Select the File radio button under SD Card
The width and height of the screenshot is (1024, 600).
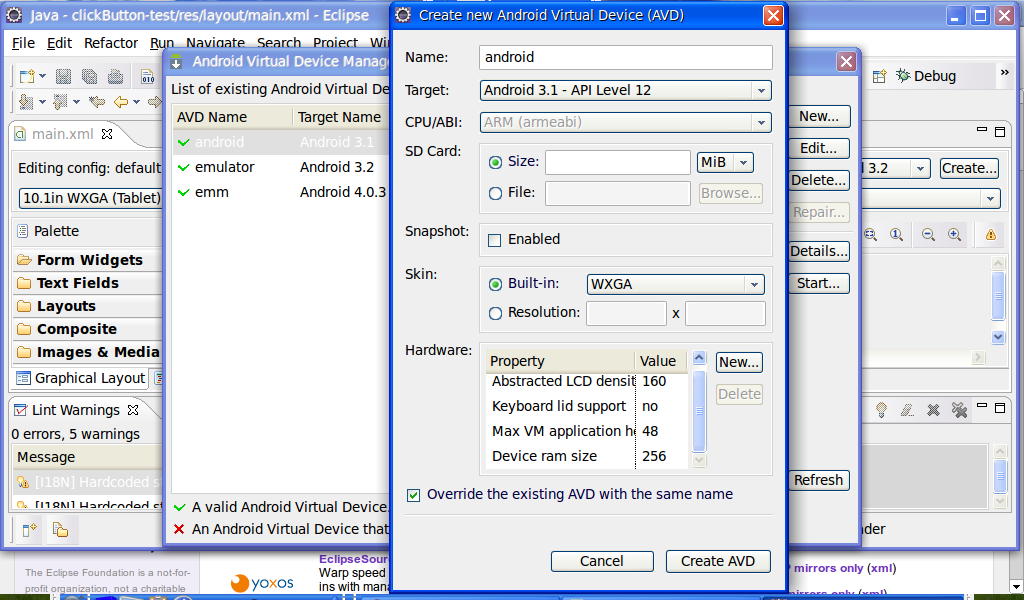[x=496, y=193]
